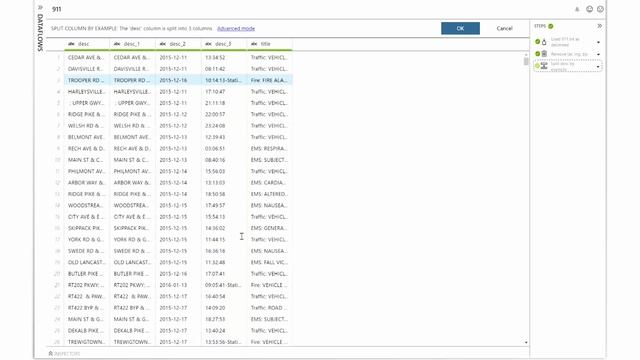Select 'Fire: FIRE ALA...' title cell
The image size is (640, 360).
269,80
